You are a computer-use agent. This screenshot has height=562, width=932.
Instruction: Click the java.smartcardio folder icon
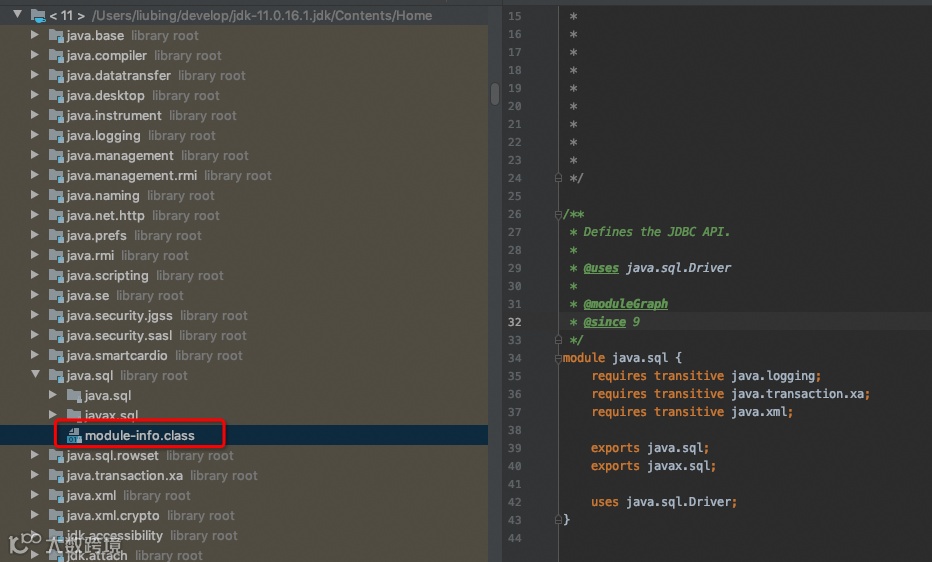coord(56,356)
